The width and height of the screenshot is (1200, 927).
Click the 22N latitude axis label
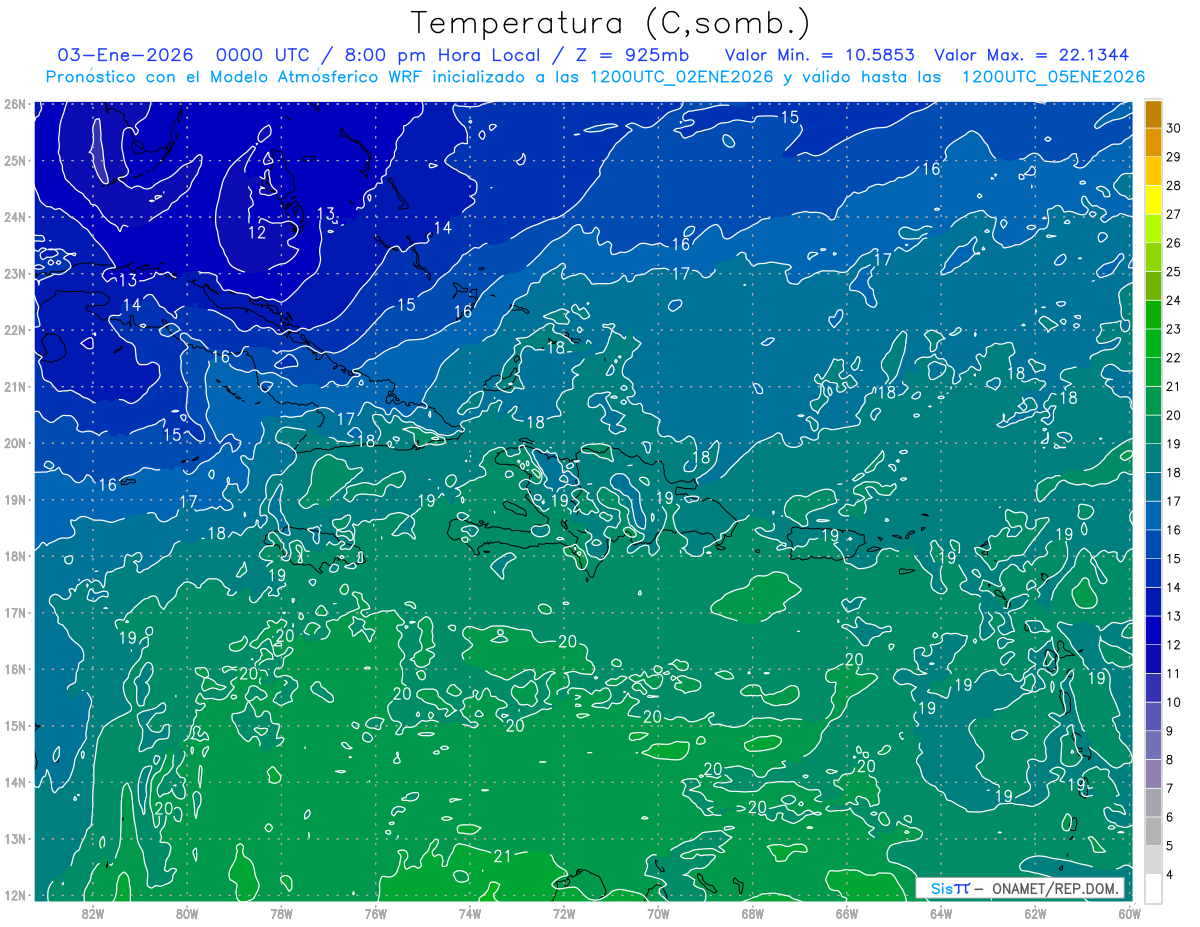(14, 330)
